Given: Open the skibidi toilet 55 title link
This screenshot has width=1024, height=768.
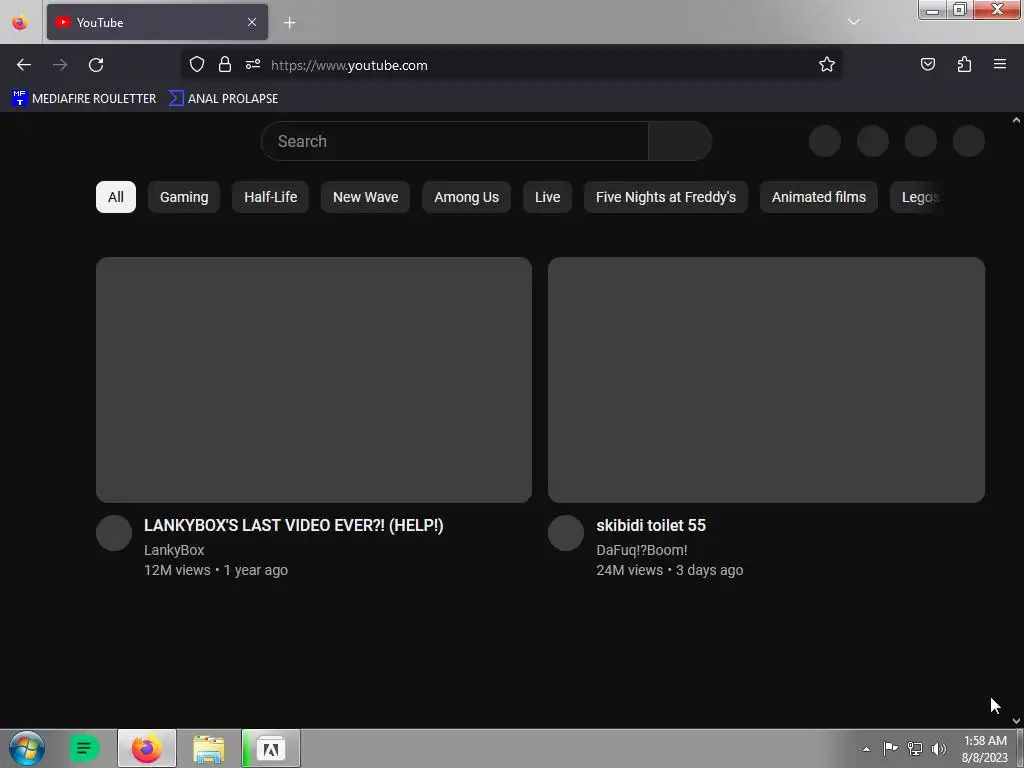Looking at the screenshot, I should tap(651, 526).
